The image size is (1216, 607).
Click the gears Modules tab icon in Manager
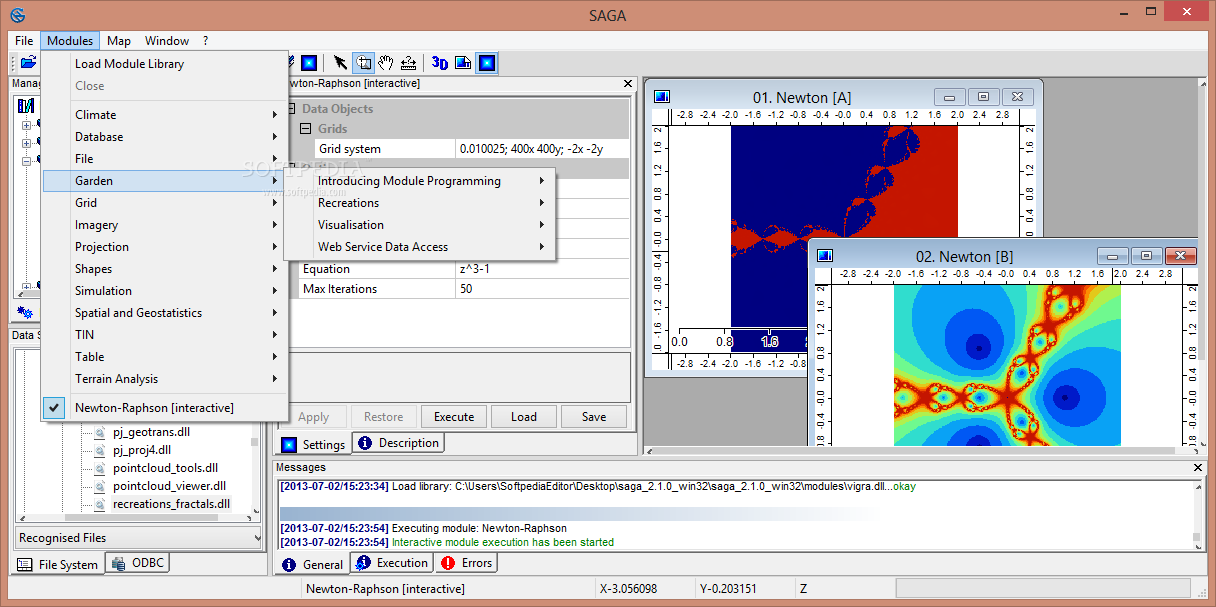(x=26, y=312)
